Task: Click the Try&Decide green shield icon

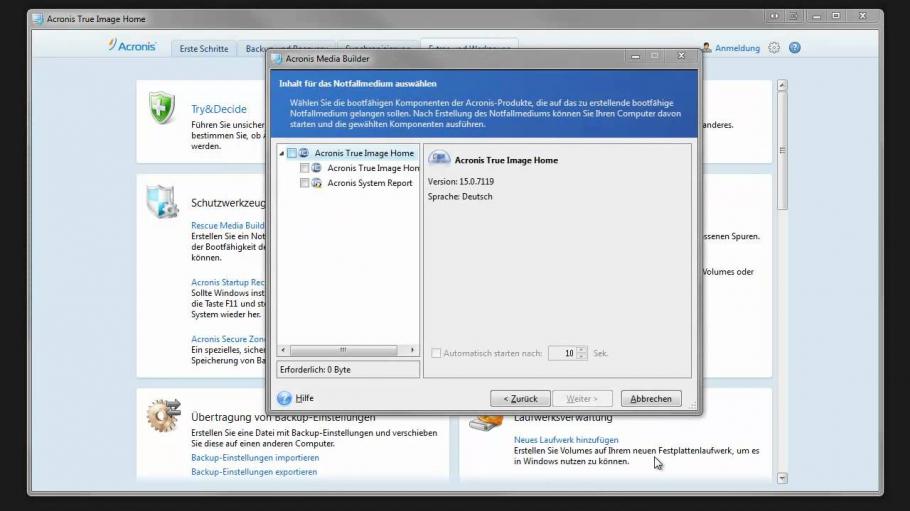Action: click(161, 108)
